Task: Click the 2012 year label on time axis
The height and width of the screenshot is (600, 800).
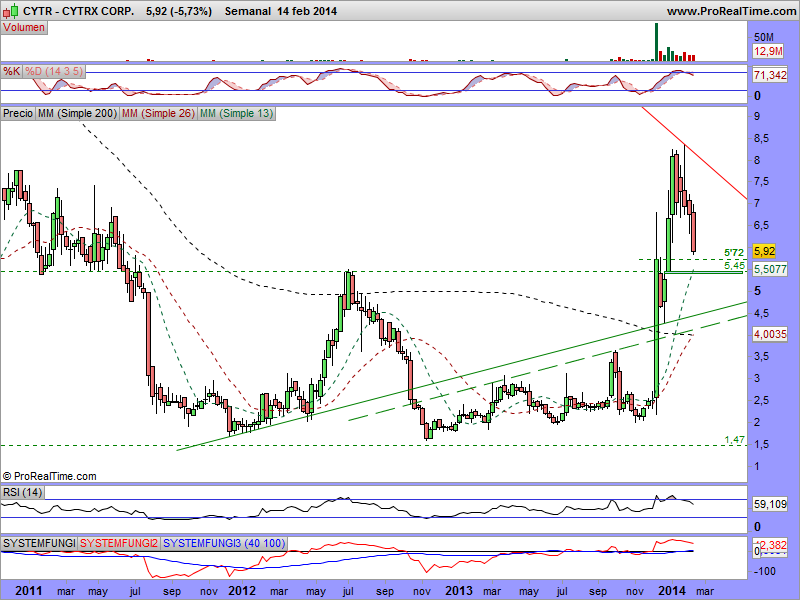Action: 241,590
